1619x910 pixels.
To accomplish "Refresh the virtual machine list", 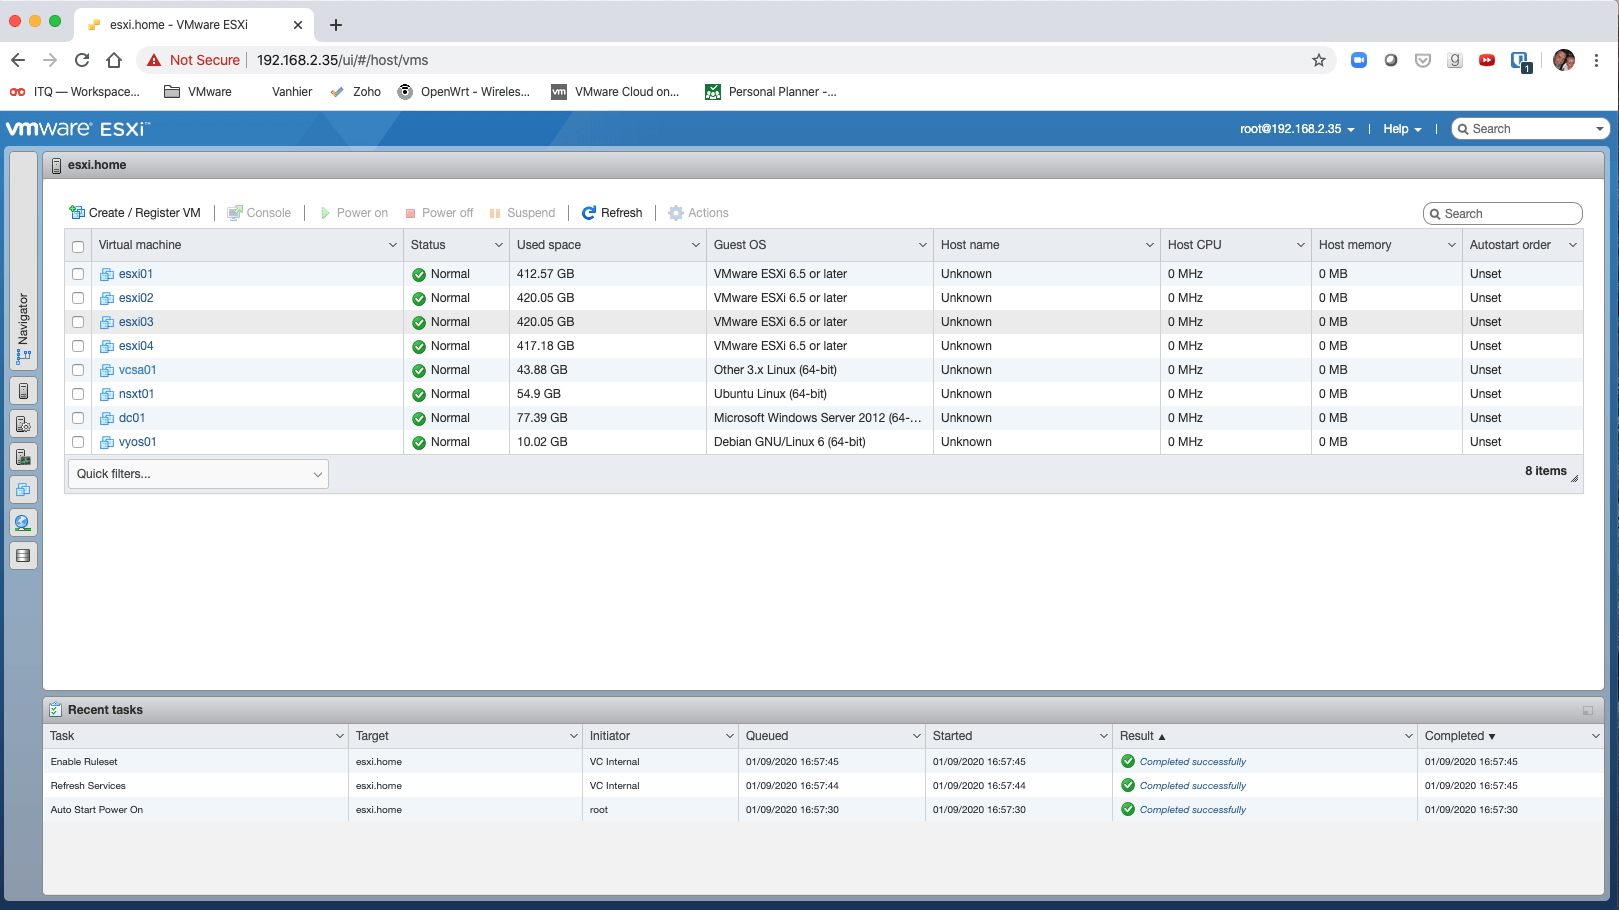I will 612,213.
